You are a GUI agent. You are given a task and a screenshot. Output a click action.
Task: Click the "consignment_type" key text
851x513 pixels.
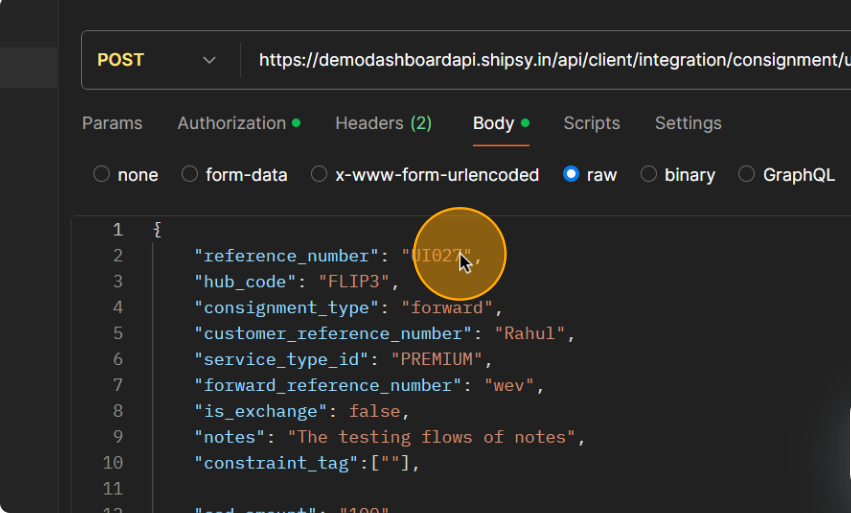coord(286,308)
